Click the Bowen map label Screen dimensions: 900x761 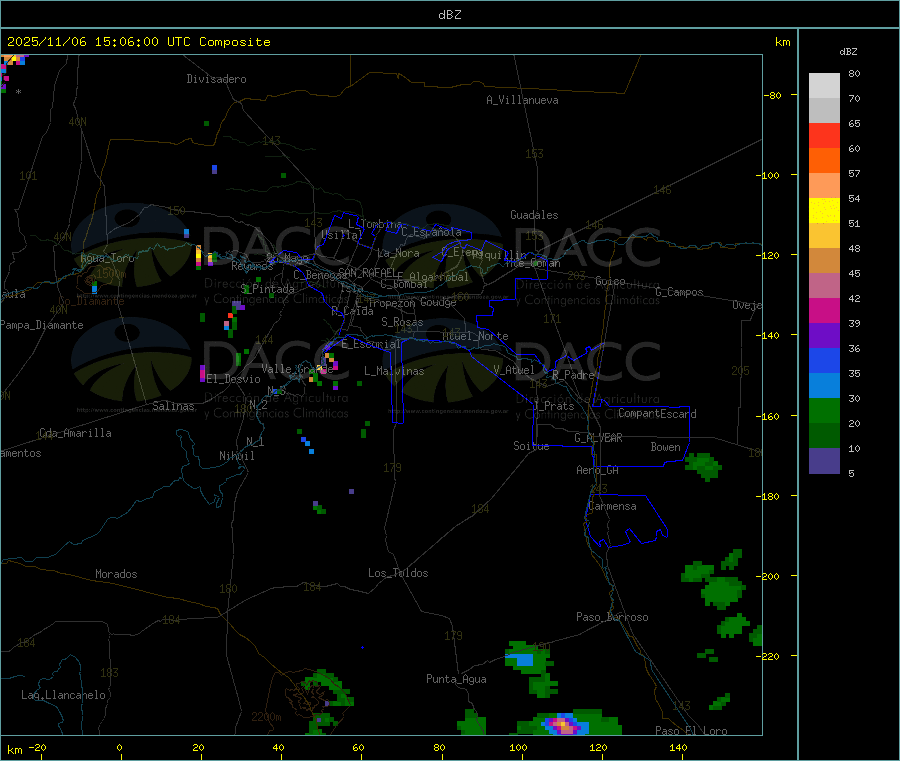(x=665, y=447)
